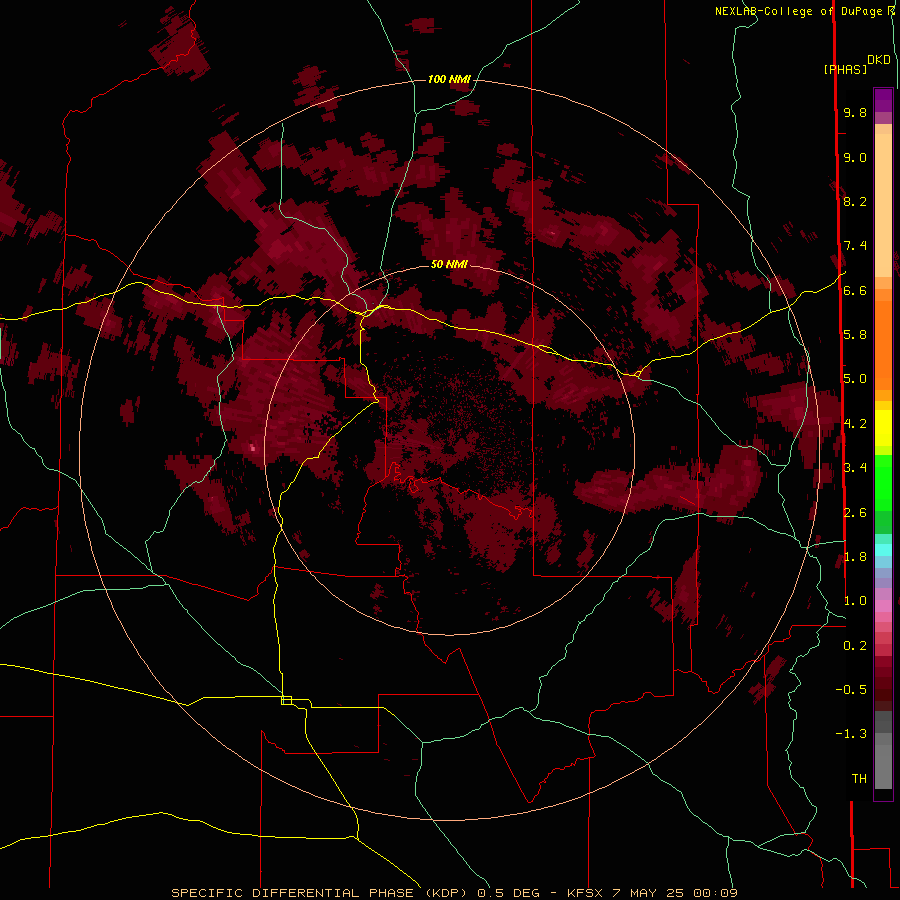
Task: Click the 9.8 value on the color scale
Action: (855, 113)
